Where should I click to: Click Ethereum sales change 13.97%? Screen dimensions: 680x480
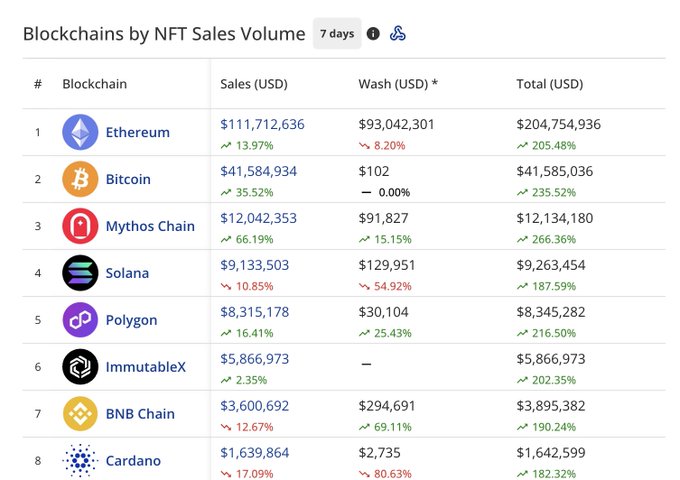247,145
